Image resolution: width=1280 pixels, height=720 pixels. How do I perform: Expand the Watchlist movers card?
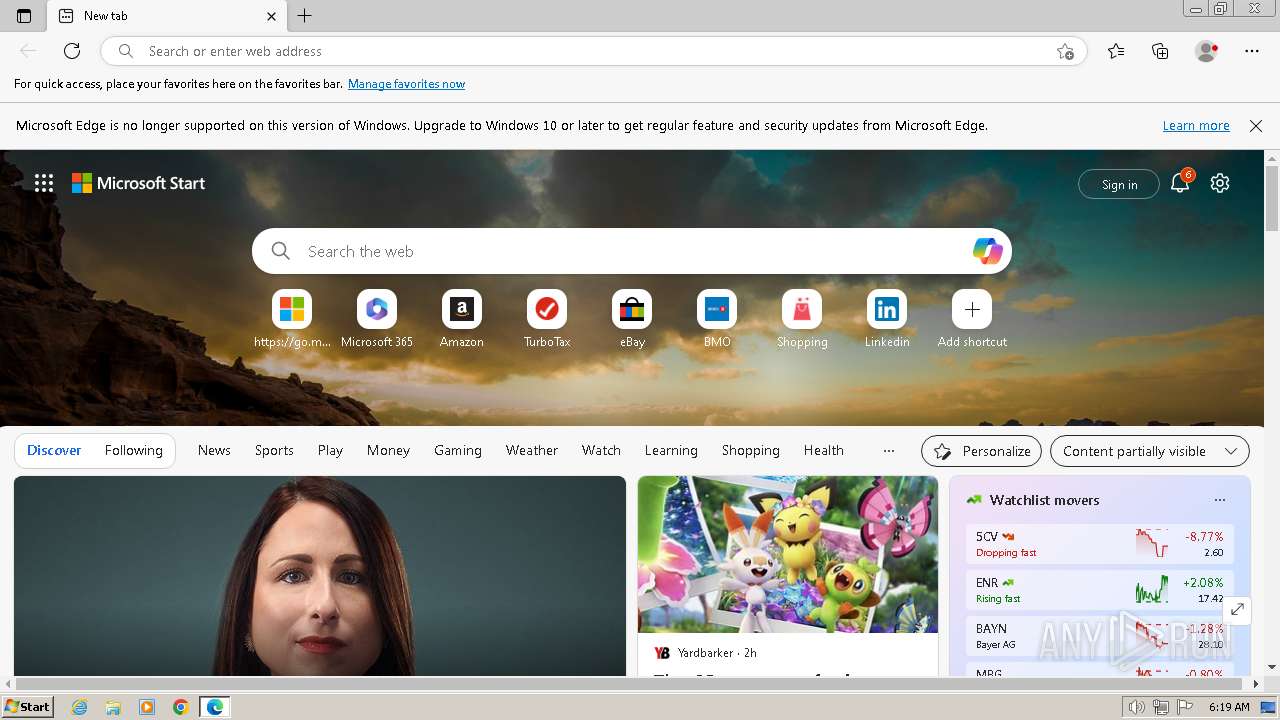1237,609
